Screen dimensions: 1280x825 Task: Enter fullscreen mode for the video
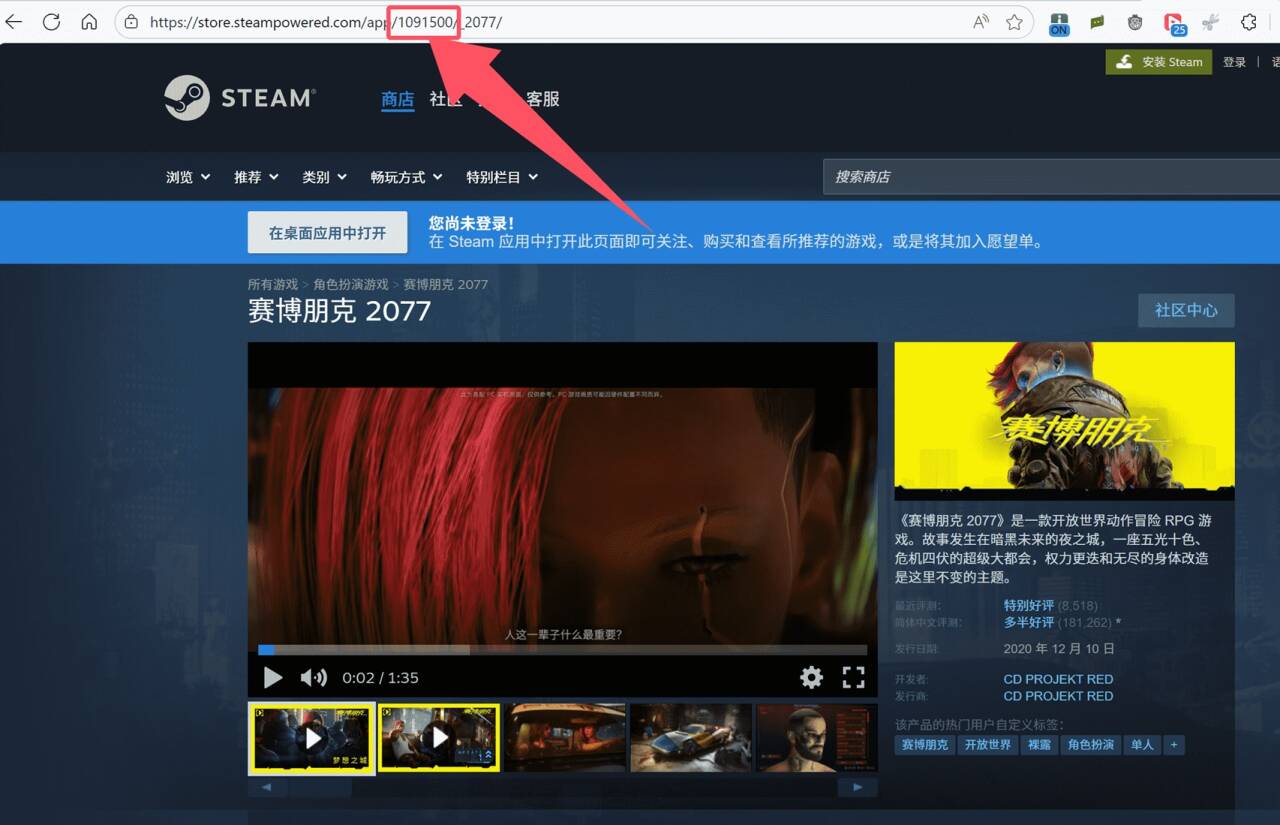[x=854, y=677]
